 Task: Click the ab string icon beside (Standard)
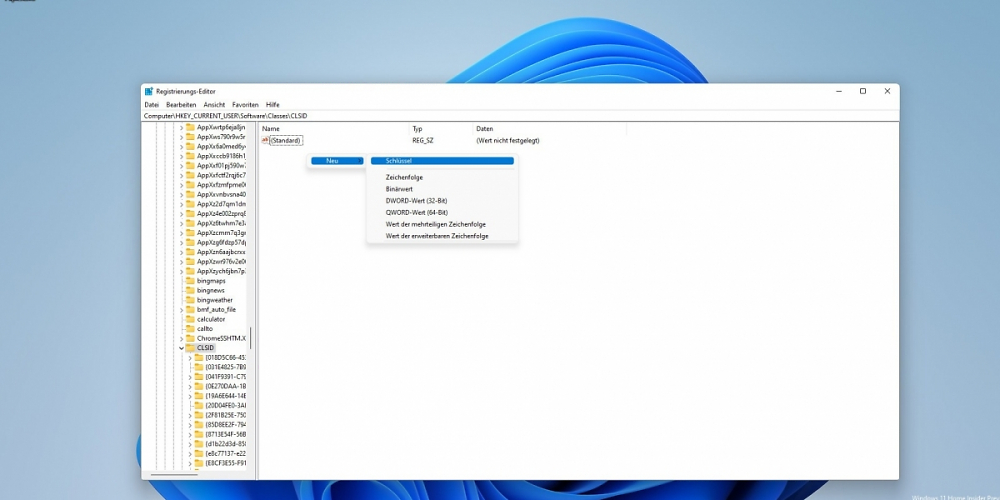265,140
